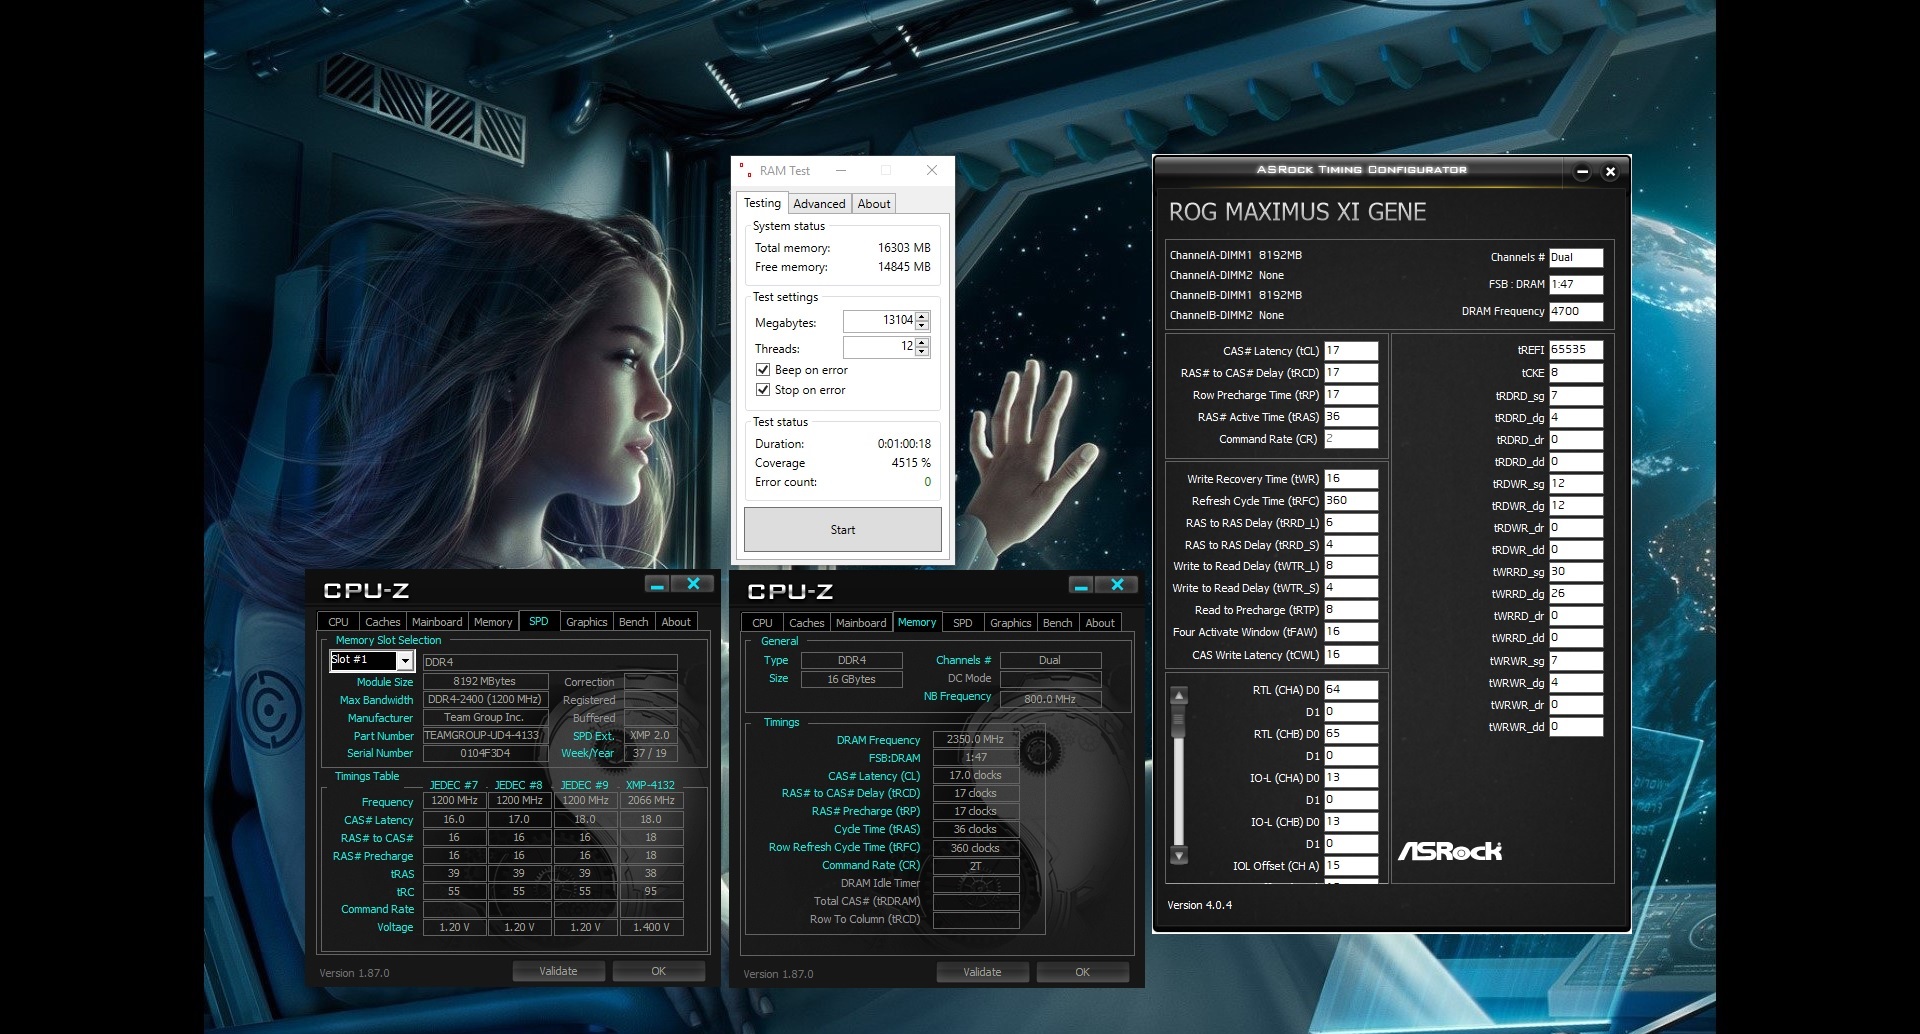Screen dimensions: 1920x1034
Task: Click the ASRock timings scroll down arrow
Action: tap(1179, 855)
